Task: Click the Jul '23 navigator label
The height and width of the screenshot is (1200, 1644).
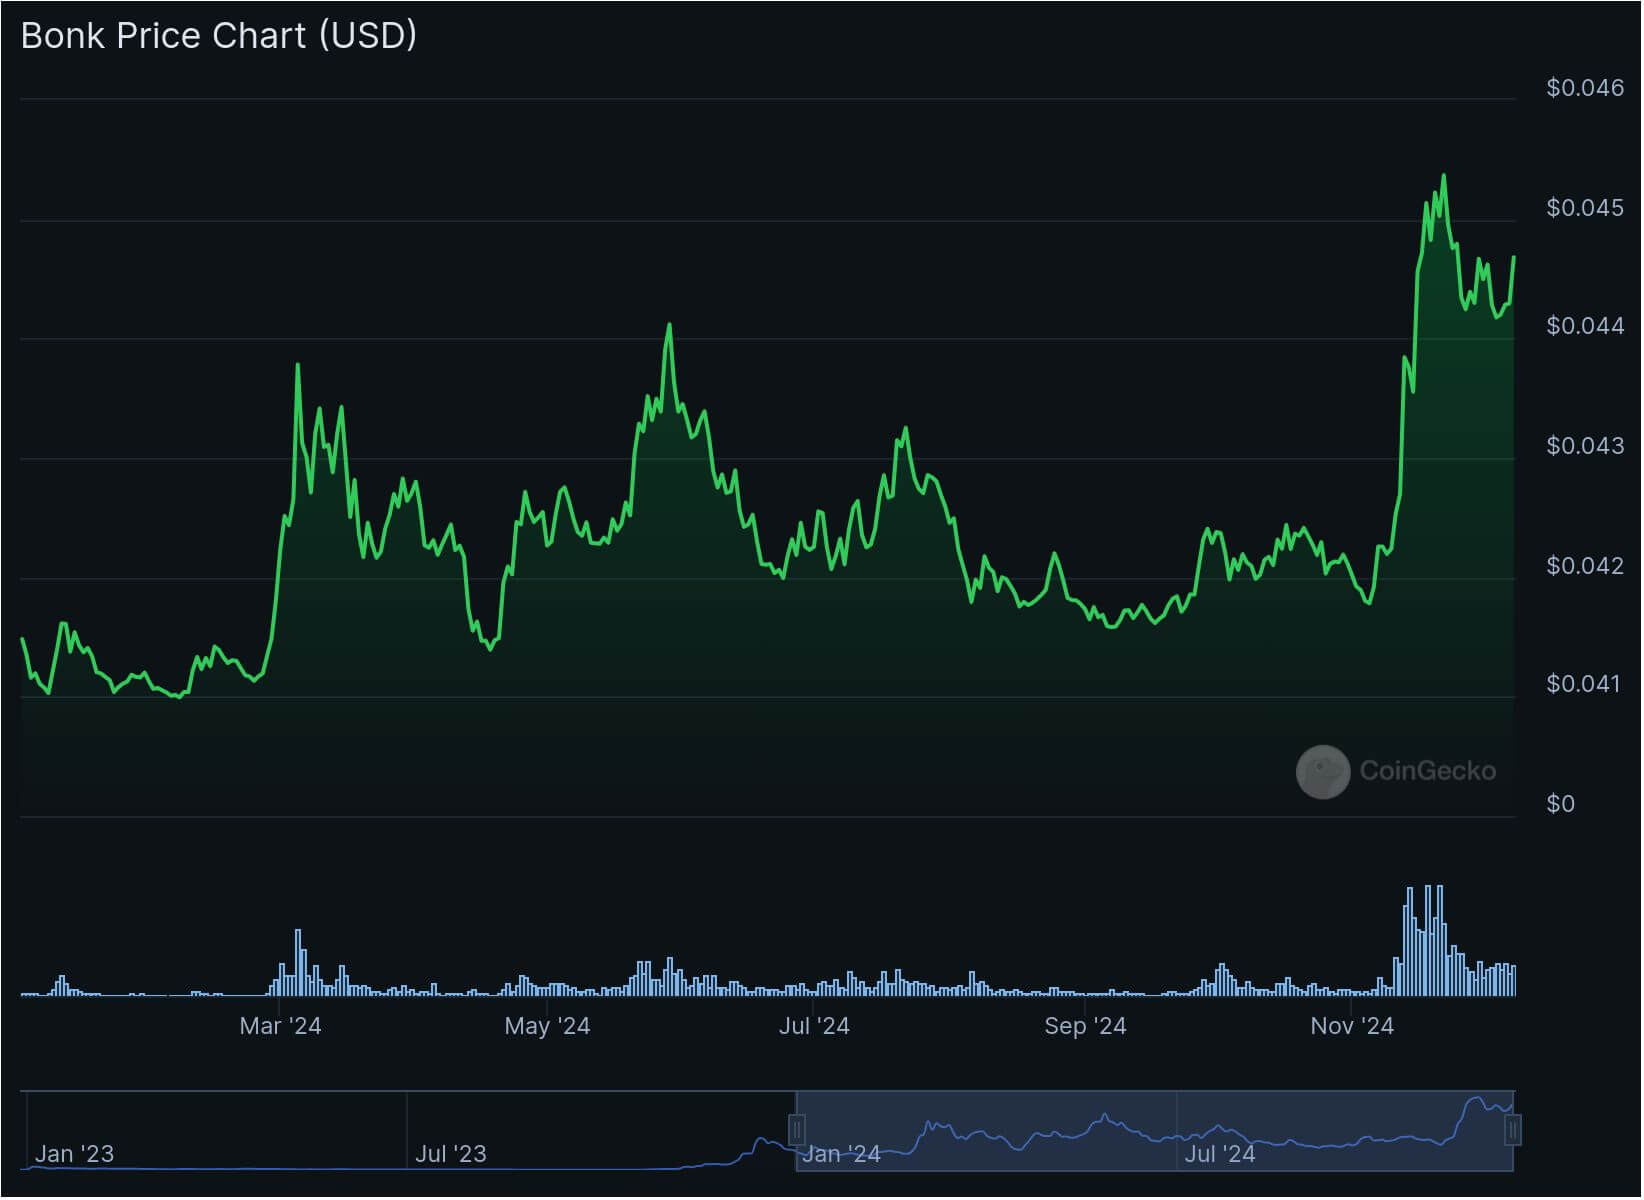Action: click(x=451, y=1154)
